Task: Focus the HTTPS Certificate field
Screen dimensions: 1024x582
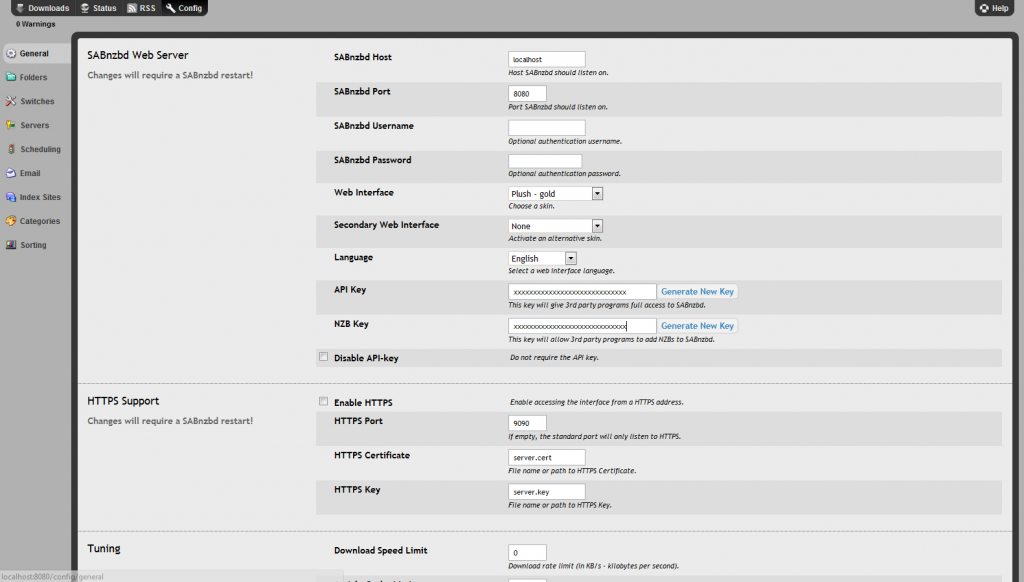Action: [x=547, y=457]
